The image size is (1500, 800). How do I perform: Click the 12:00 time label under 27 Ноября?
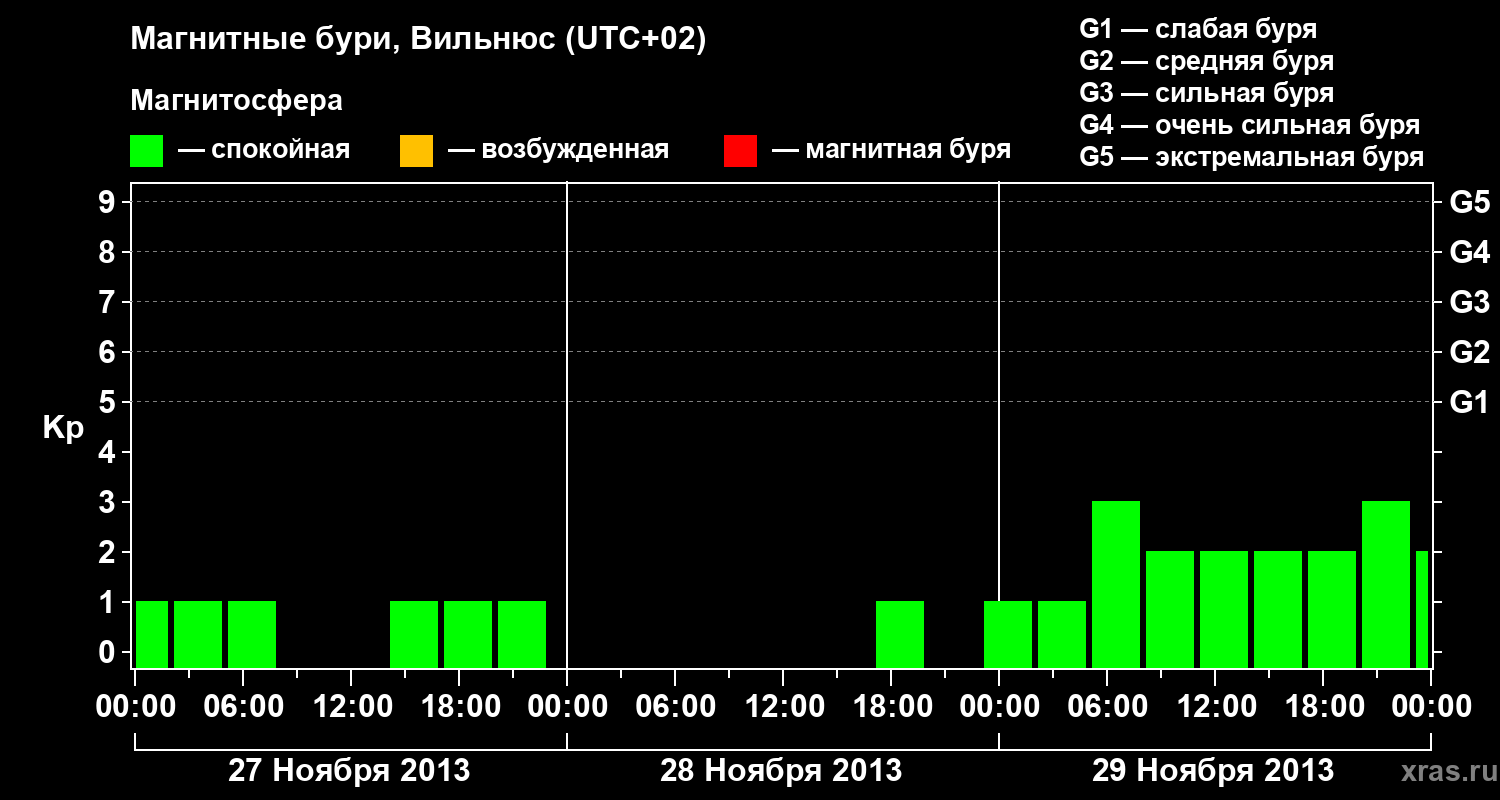[351, 707]
